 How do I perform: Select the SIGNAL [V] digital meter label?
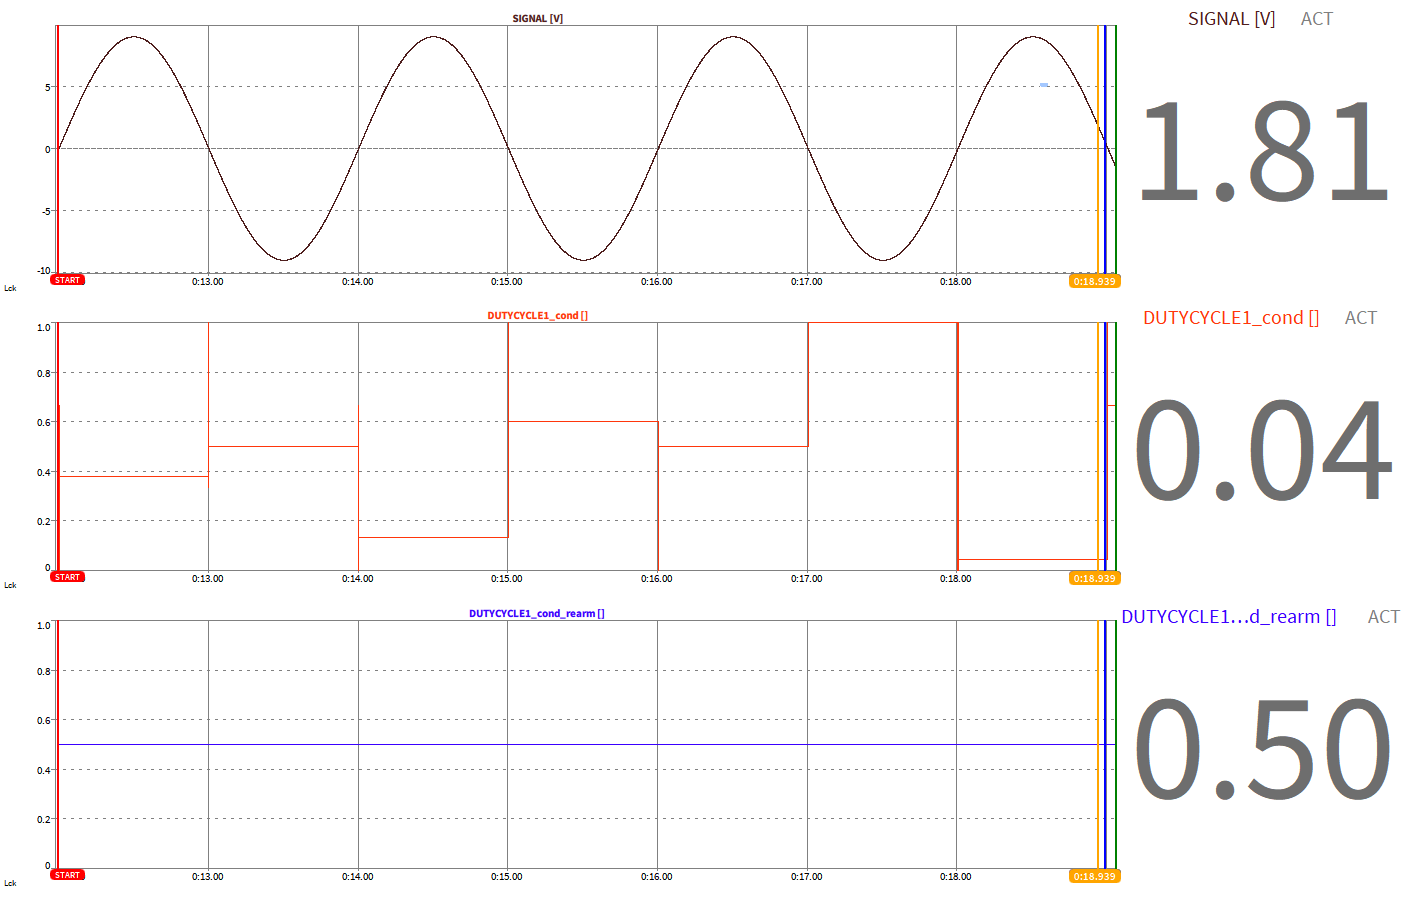coord(1231,19)
